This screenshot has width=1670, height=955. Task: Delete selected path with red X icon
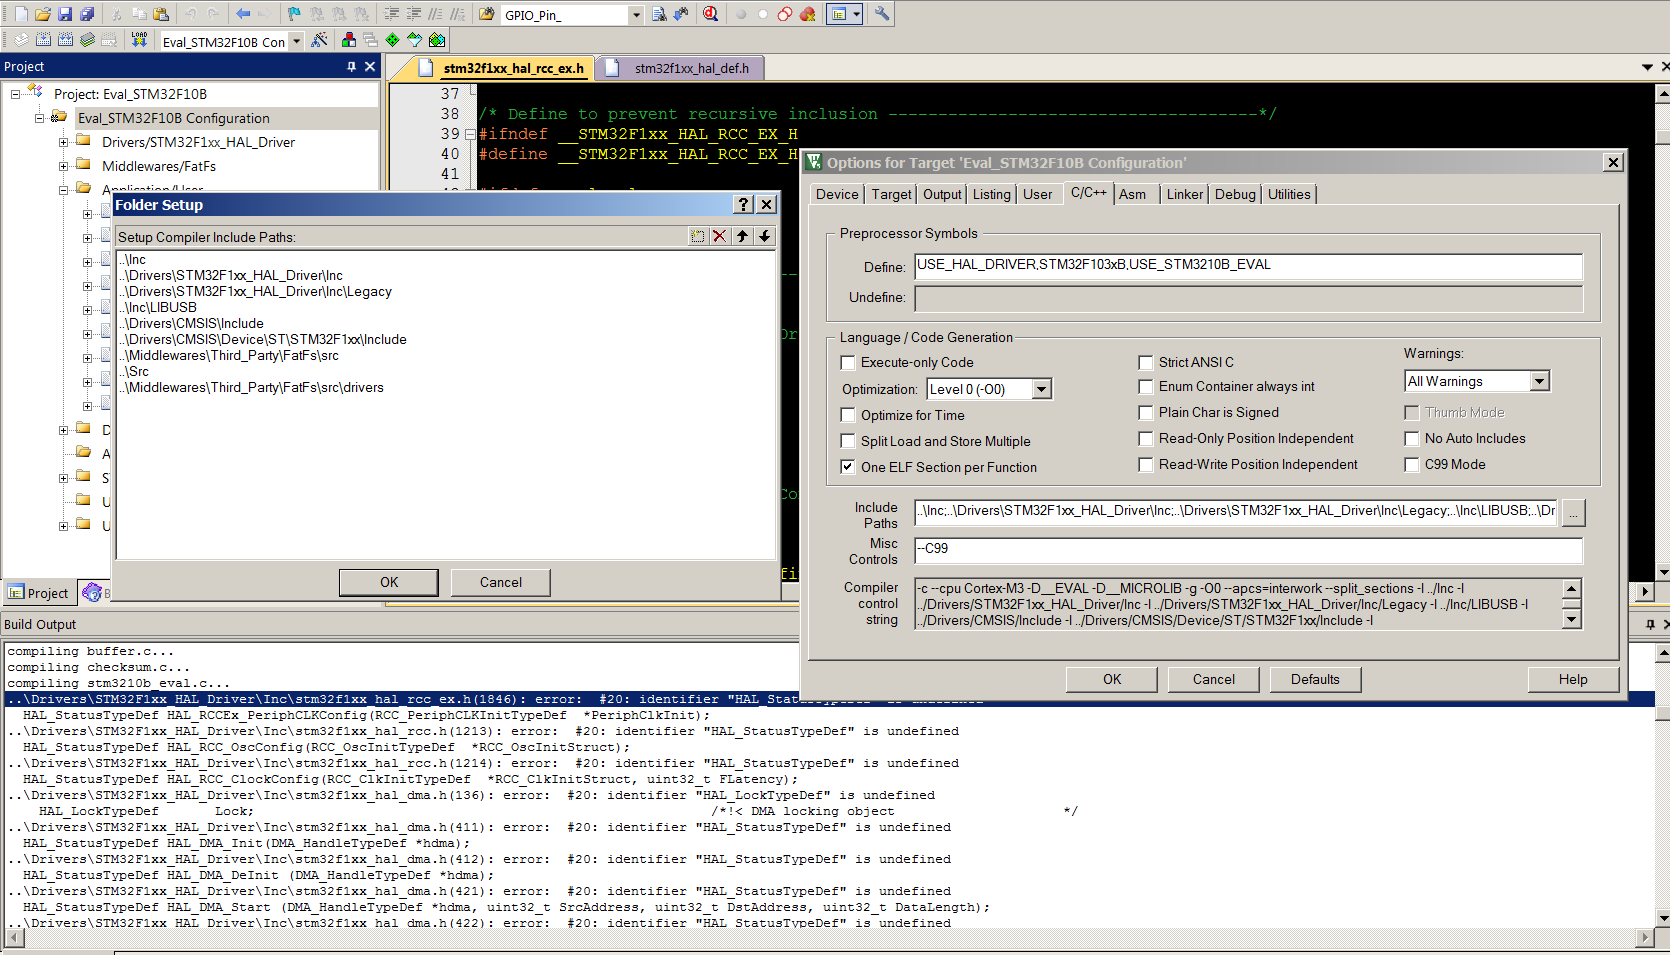coord(719,236)
